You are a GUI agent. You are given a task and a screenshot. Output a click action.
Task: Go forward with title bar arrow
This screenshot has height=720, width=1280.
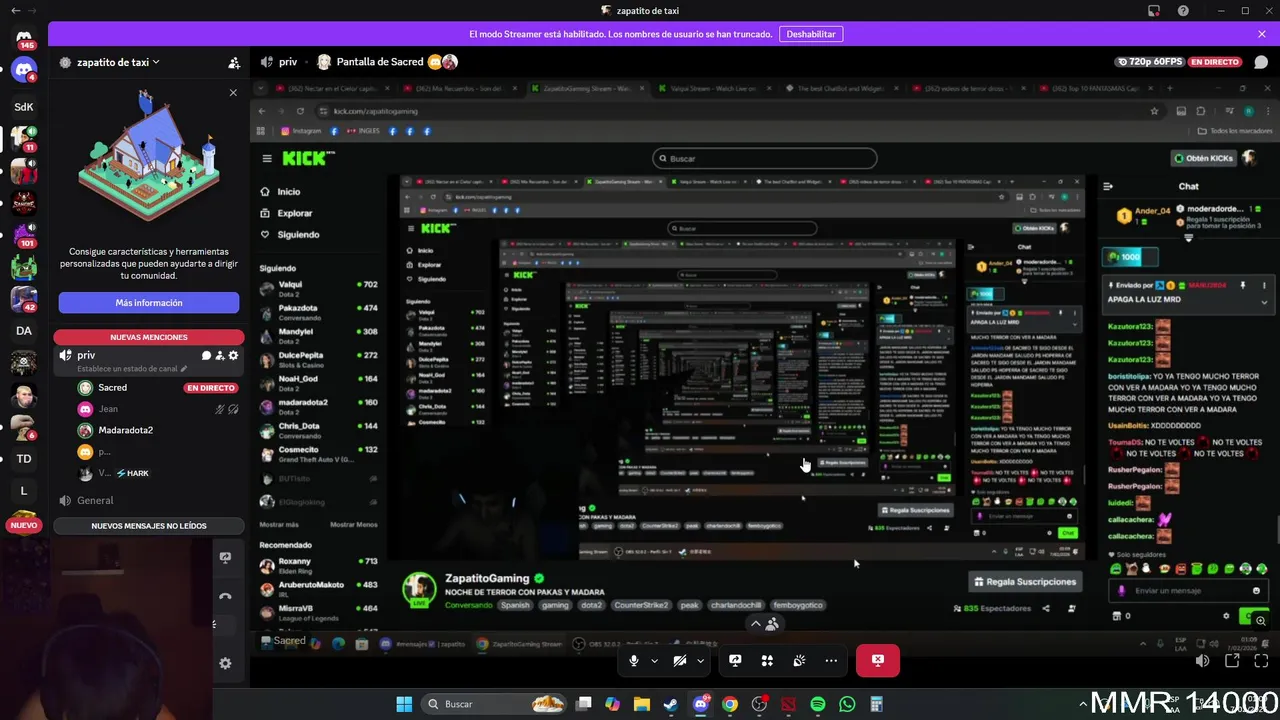point(31,11)
